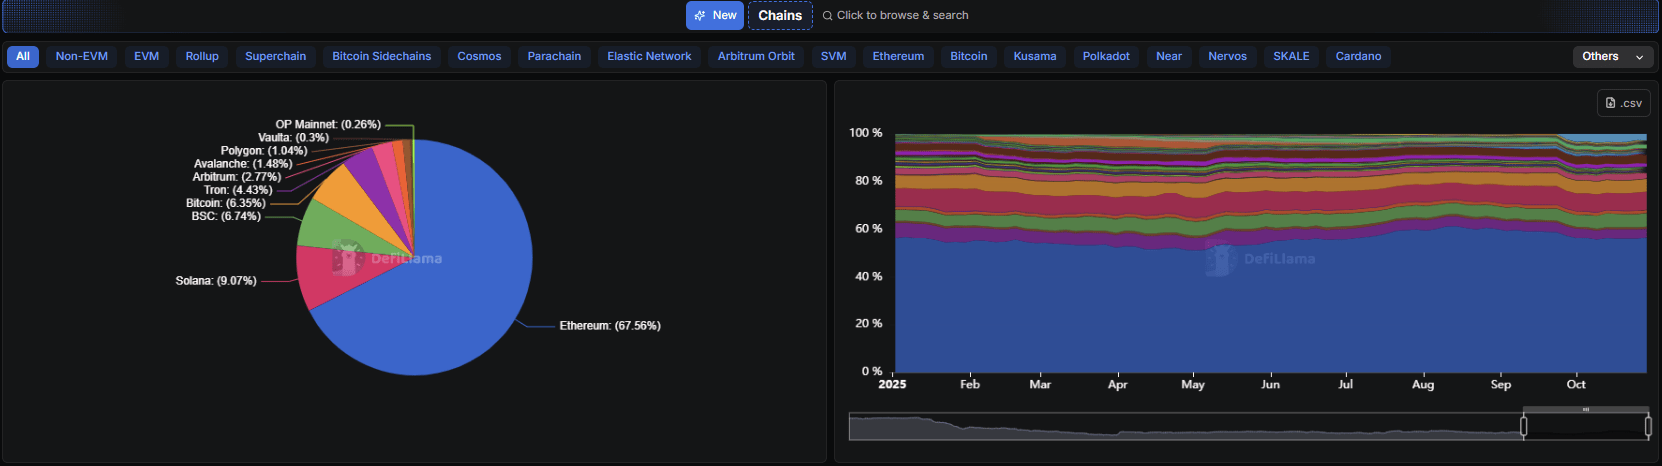Click the Avalanche: (1.48%) label
1662x466 pixels.
pyautogui.click(x=243, y=164)
